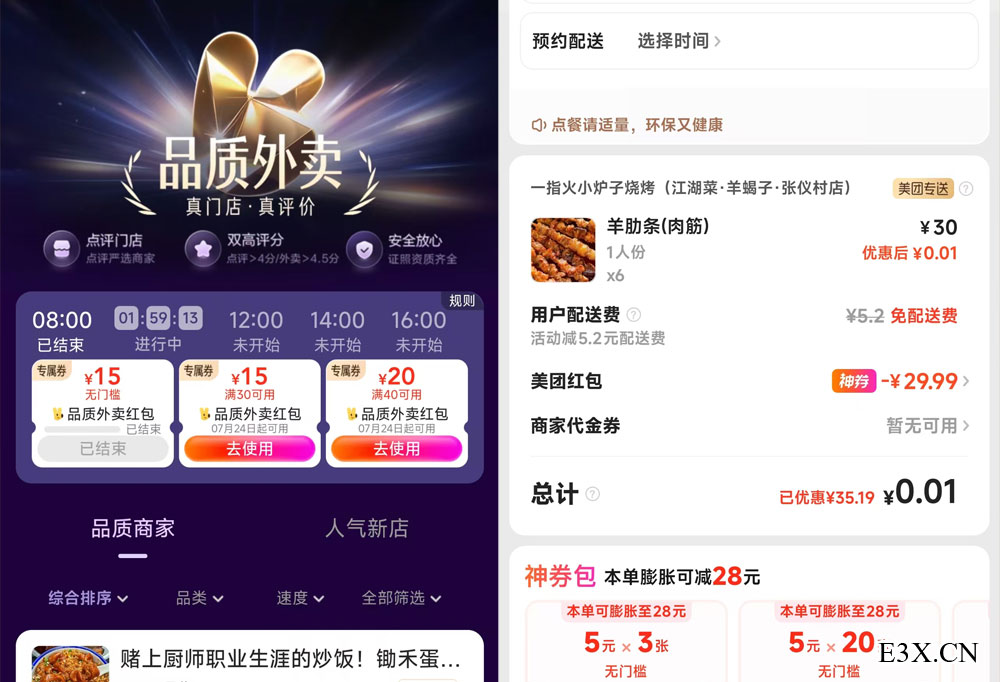Choose delivery time via 选择时间
The height and width of the screenshot is (682, 1000).
click(x=679, y=41)
